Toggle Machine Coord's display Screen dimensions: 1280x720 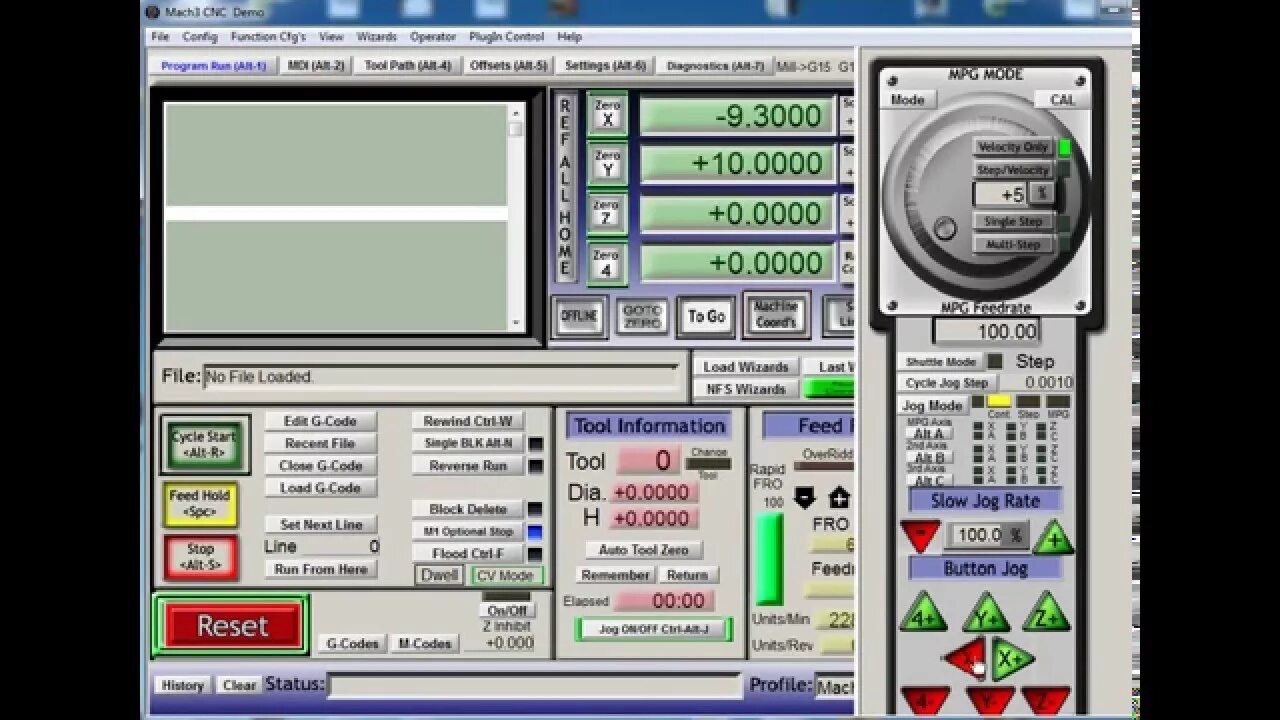click(776, 315)
